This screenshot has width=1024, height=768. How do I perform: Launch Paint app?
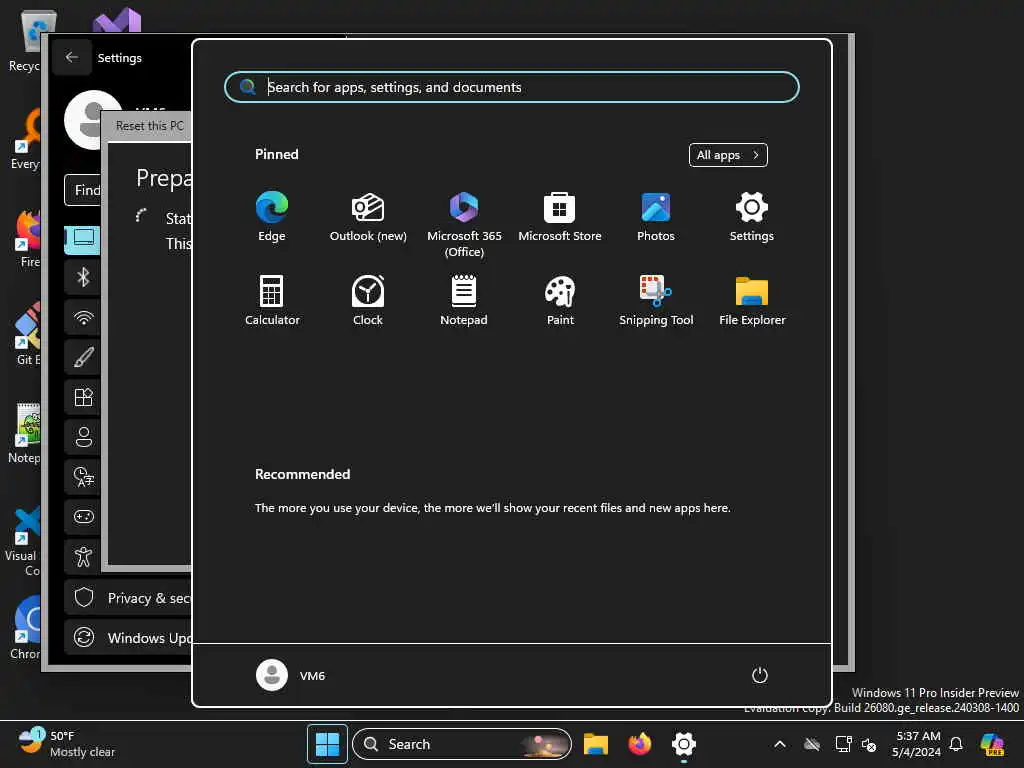coord(560,300)
